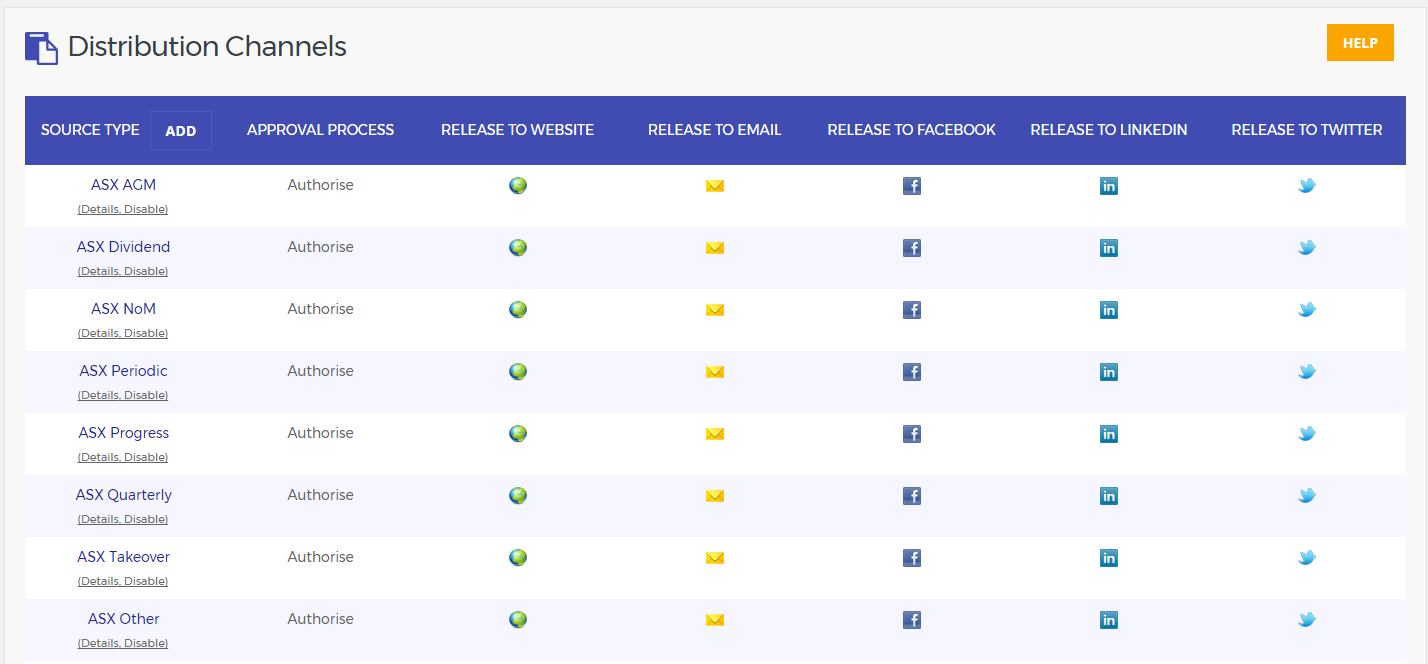Open Details link under ASX Periodic

[99, 396]
